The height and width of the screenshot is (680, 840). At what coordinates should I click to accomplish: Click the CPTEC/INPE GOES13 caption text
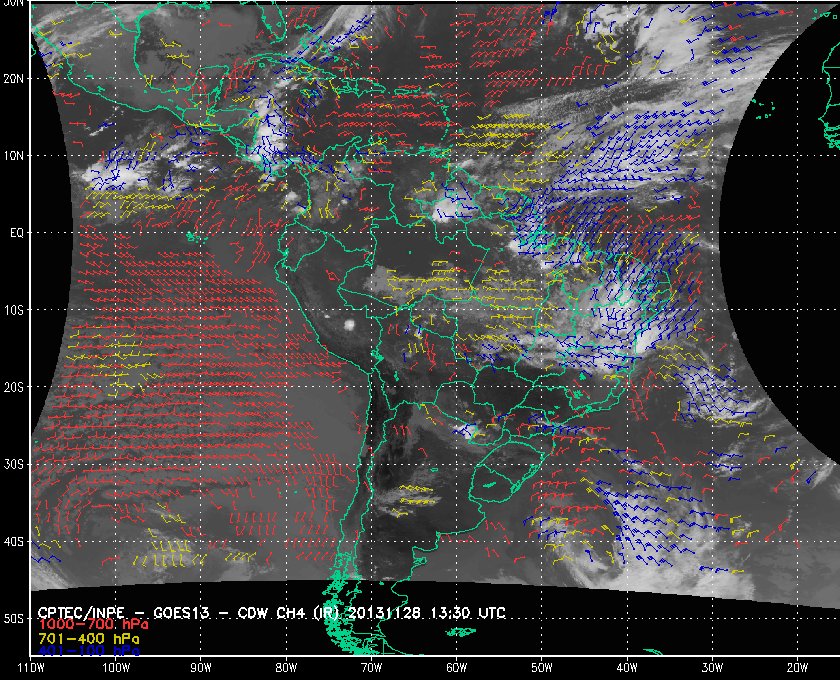coord(123,613)
